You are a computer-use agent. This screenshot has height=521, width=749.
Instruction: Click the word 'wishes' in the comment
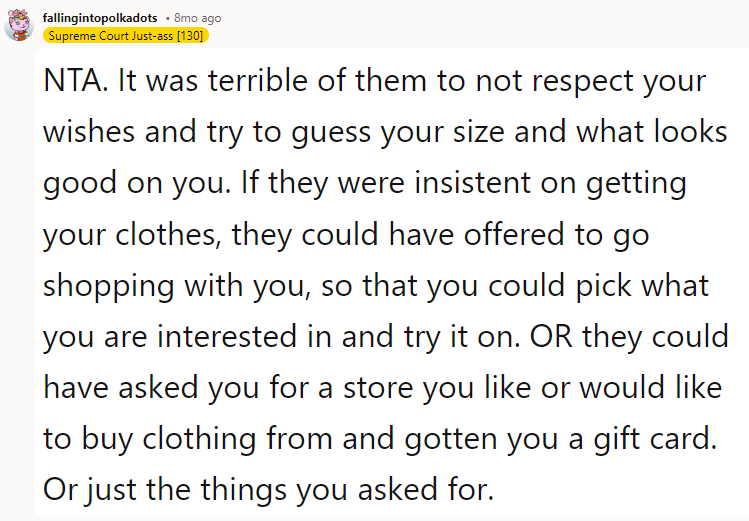91,132
